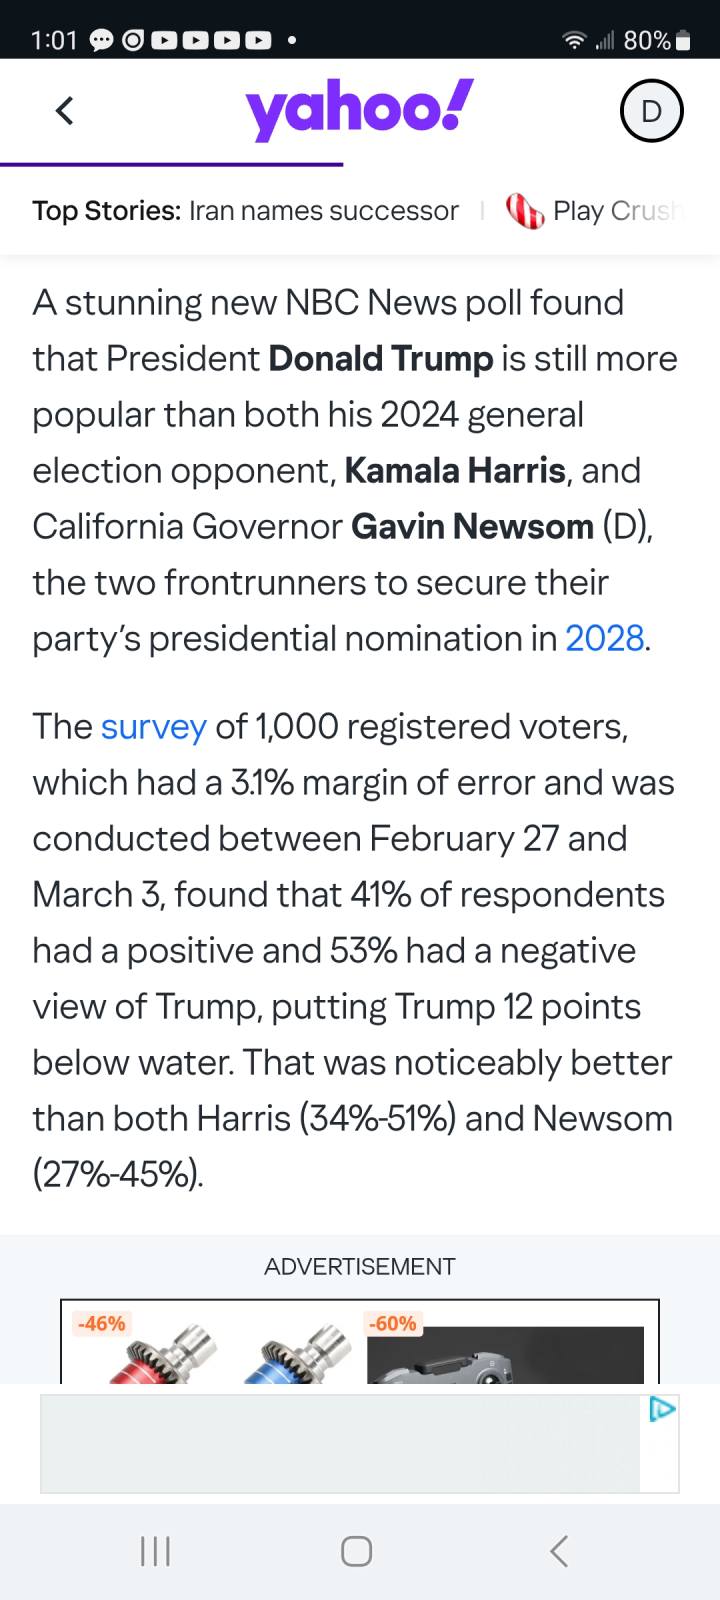Tap the striped candy Play Crush icon

pos(525,211)
